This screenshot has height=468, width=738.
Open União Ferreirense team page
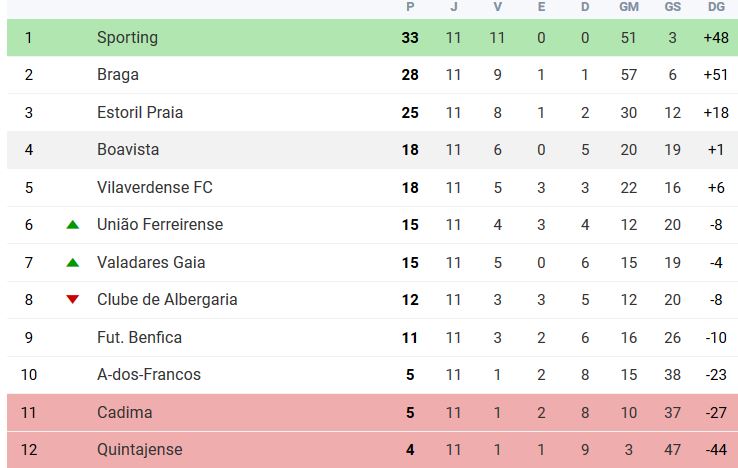160,225
